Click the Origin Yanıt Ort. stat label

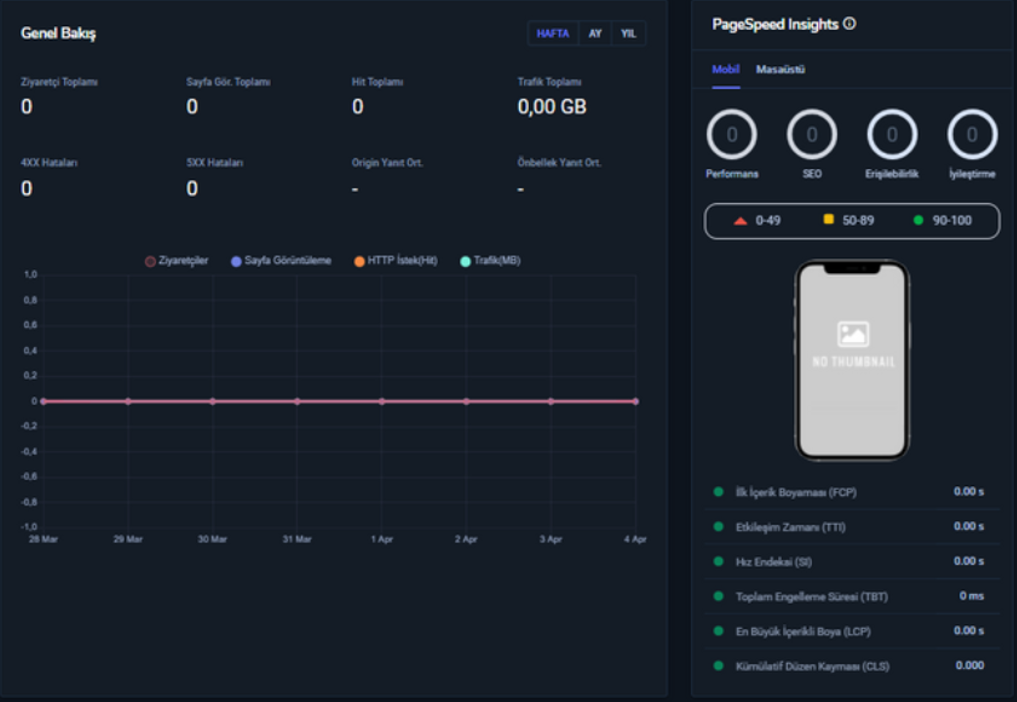[387, 163]
